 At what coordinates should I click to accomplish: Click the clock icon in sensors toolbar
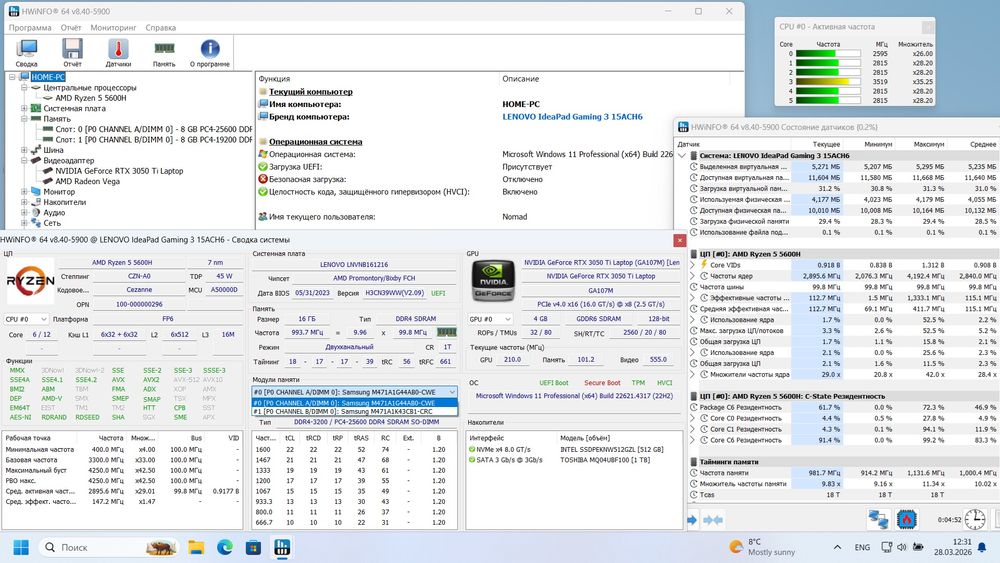click(x=974, y=520)
